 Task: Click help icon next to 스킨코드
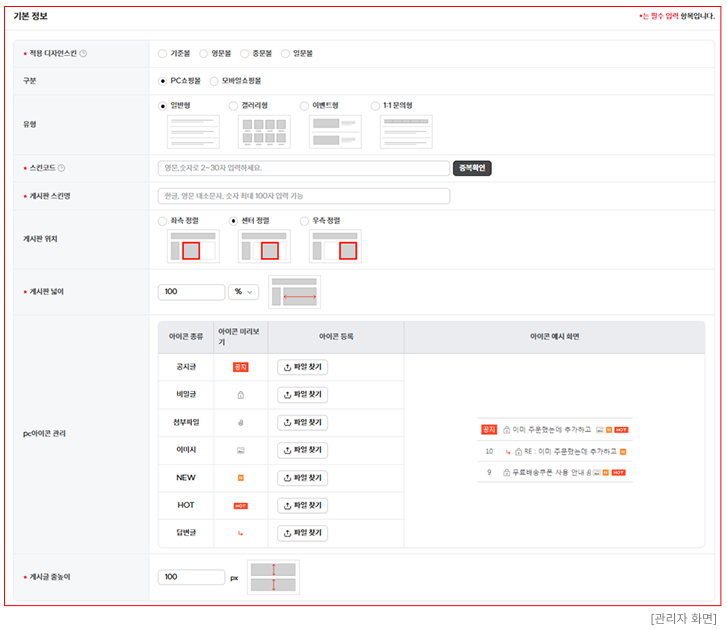(x=75, y=168)
